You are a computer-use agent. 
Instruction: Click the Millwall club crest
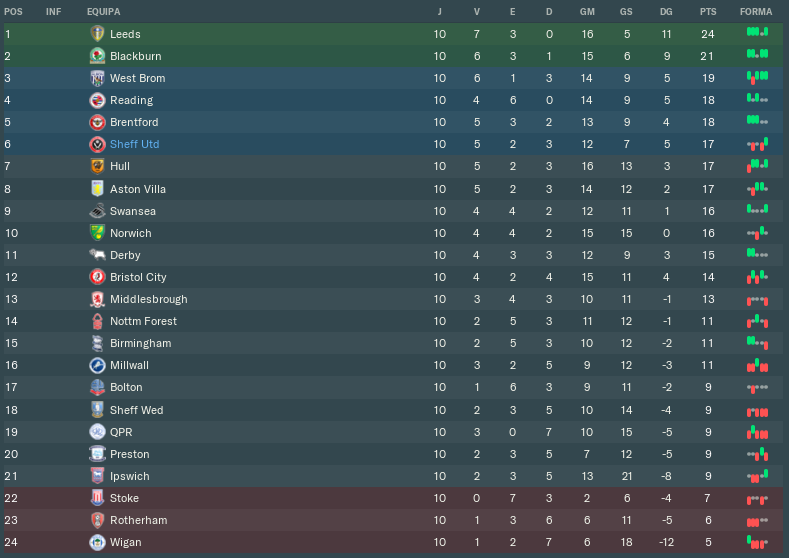[x=97, y=365]
